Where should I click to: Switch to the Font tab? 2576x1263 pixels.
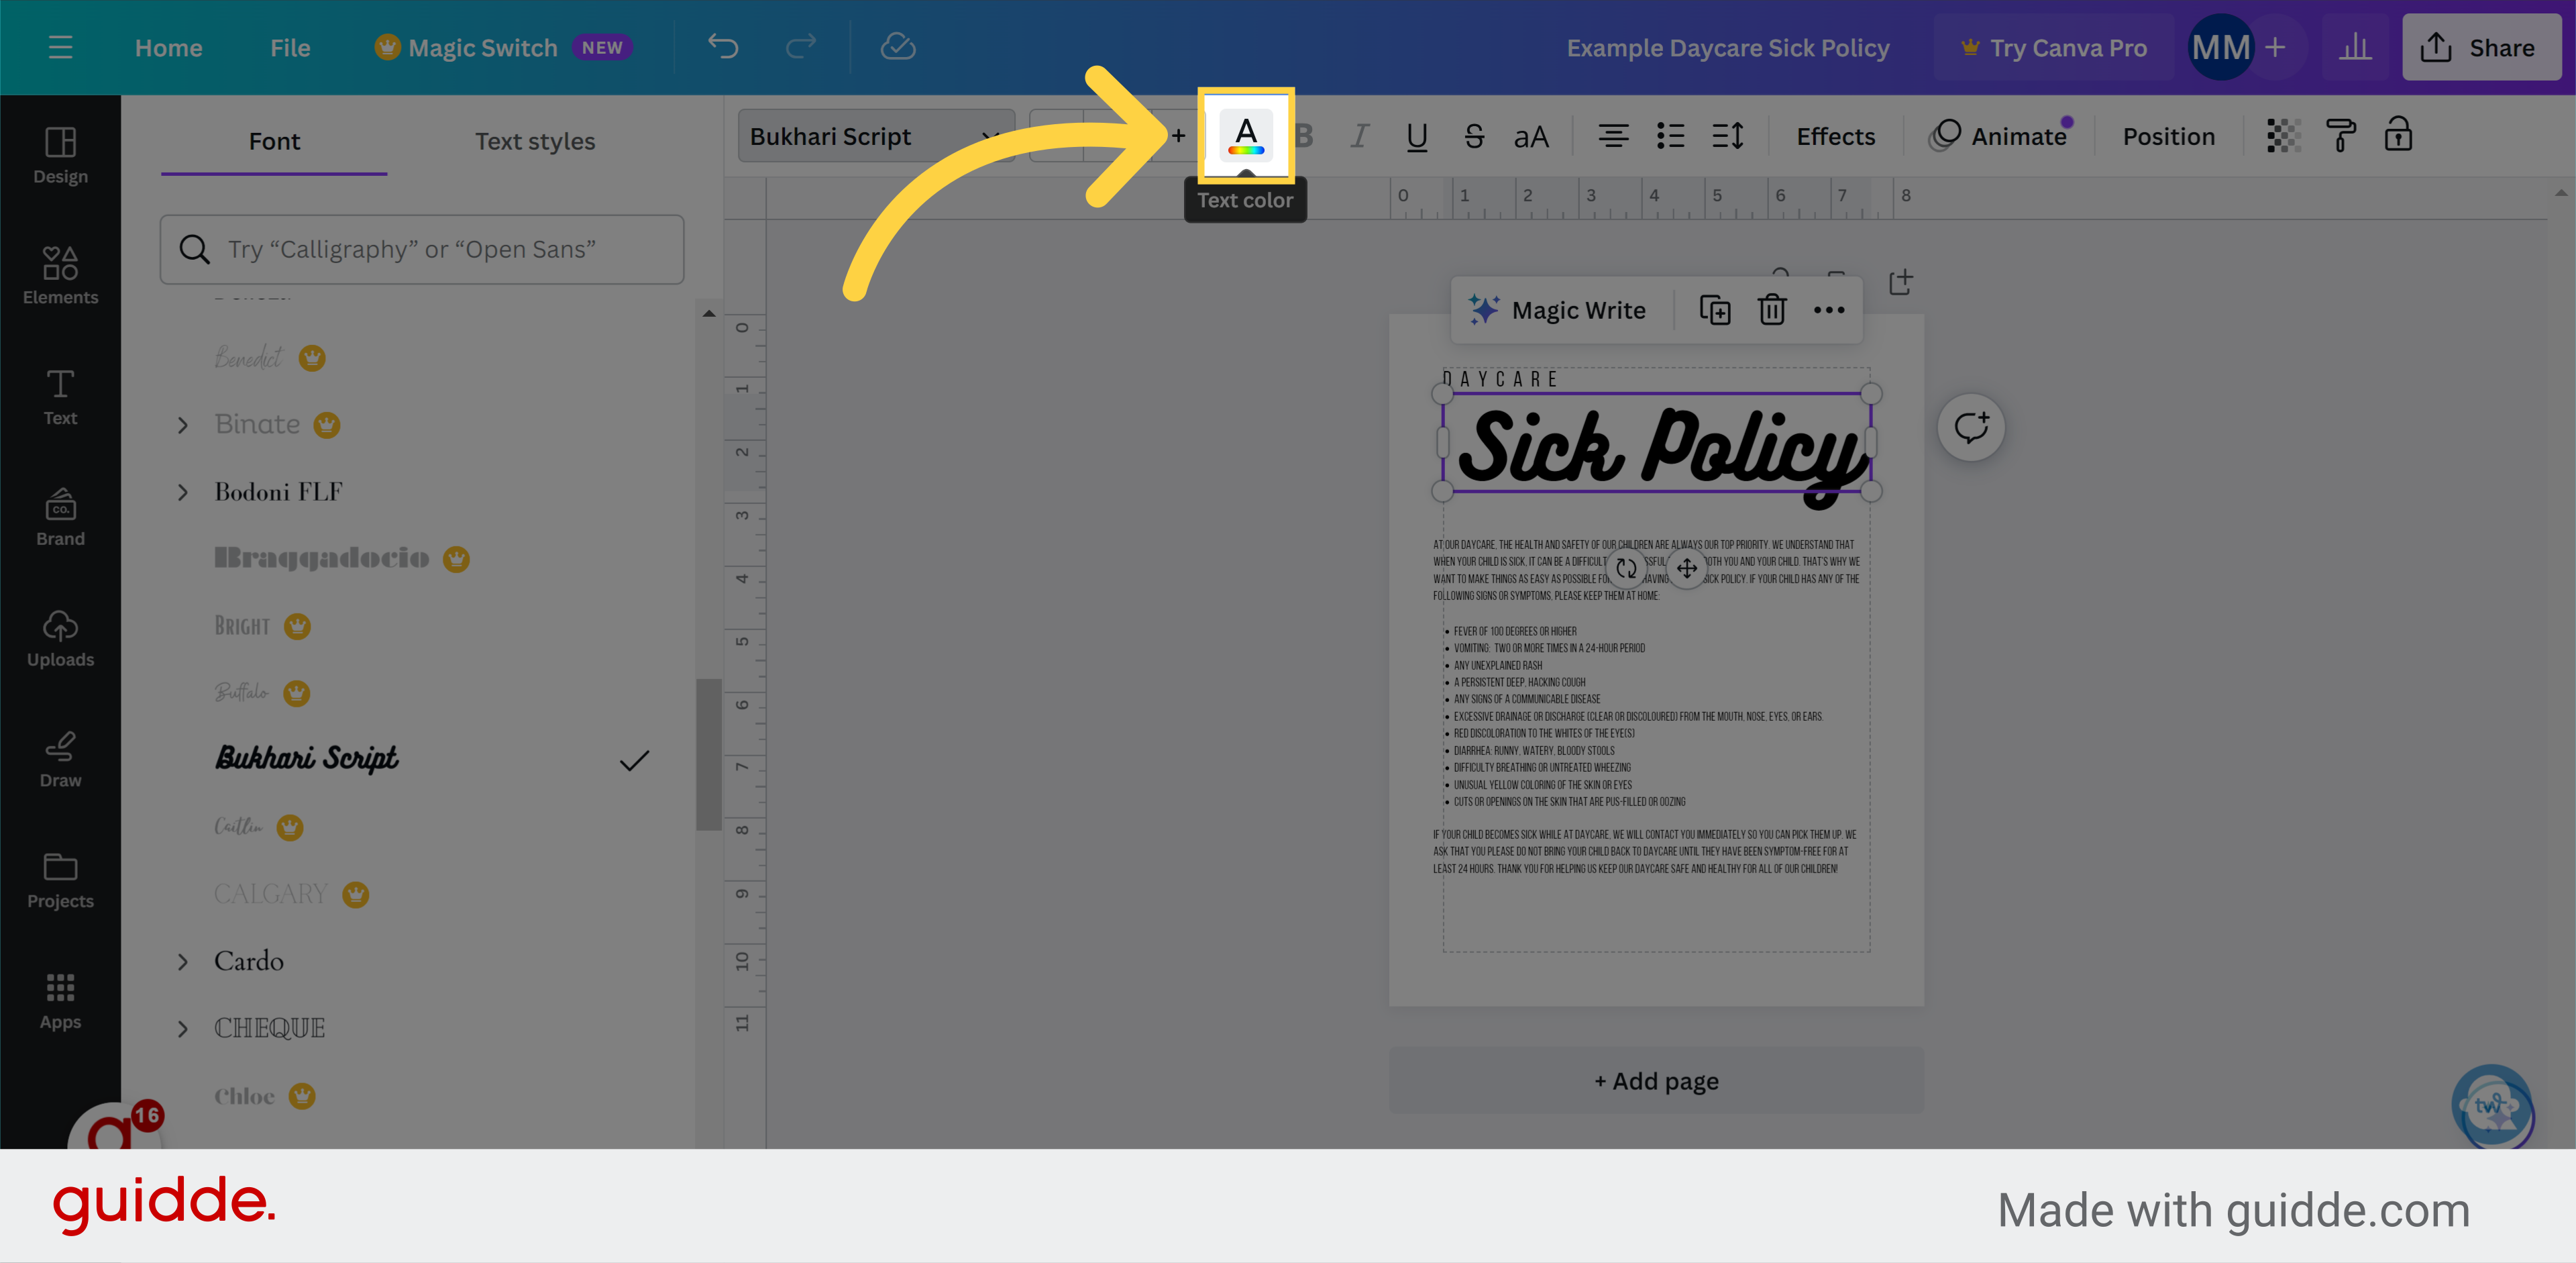click(x=274, y=141)
